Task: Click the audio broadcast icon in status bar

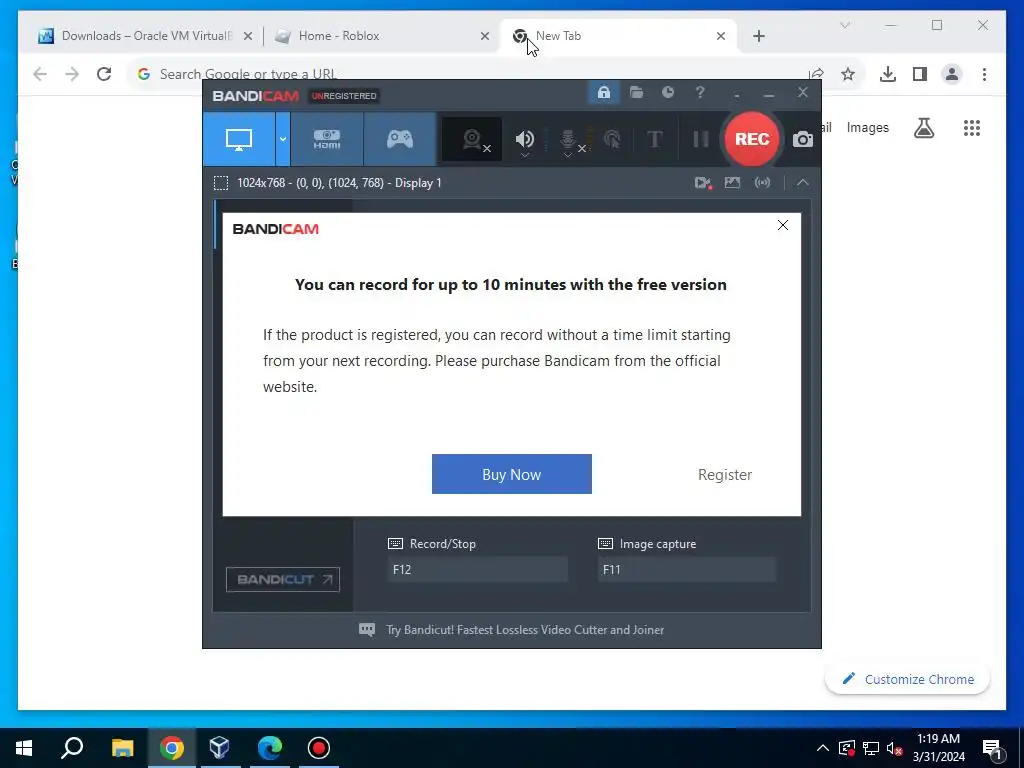Action: (762, 183)
